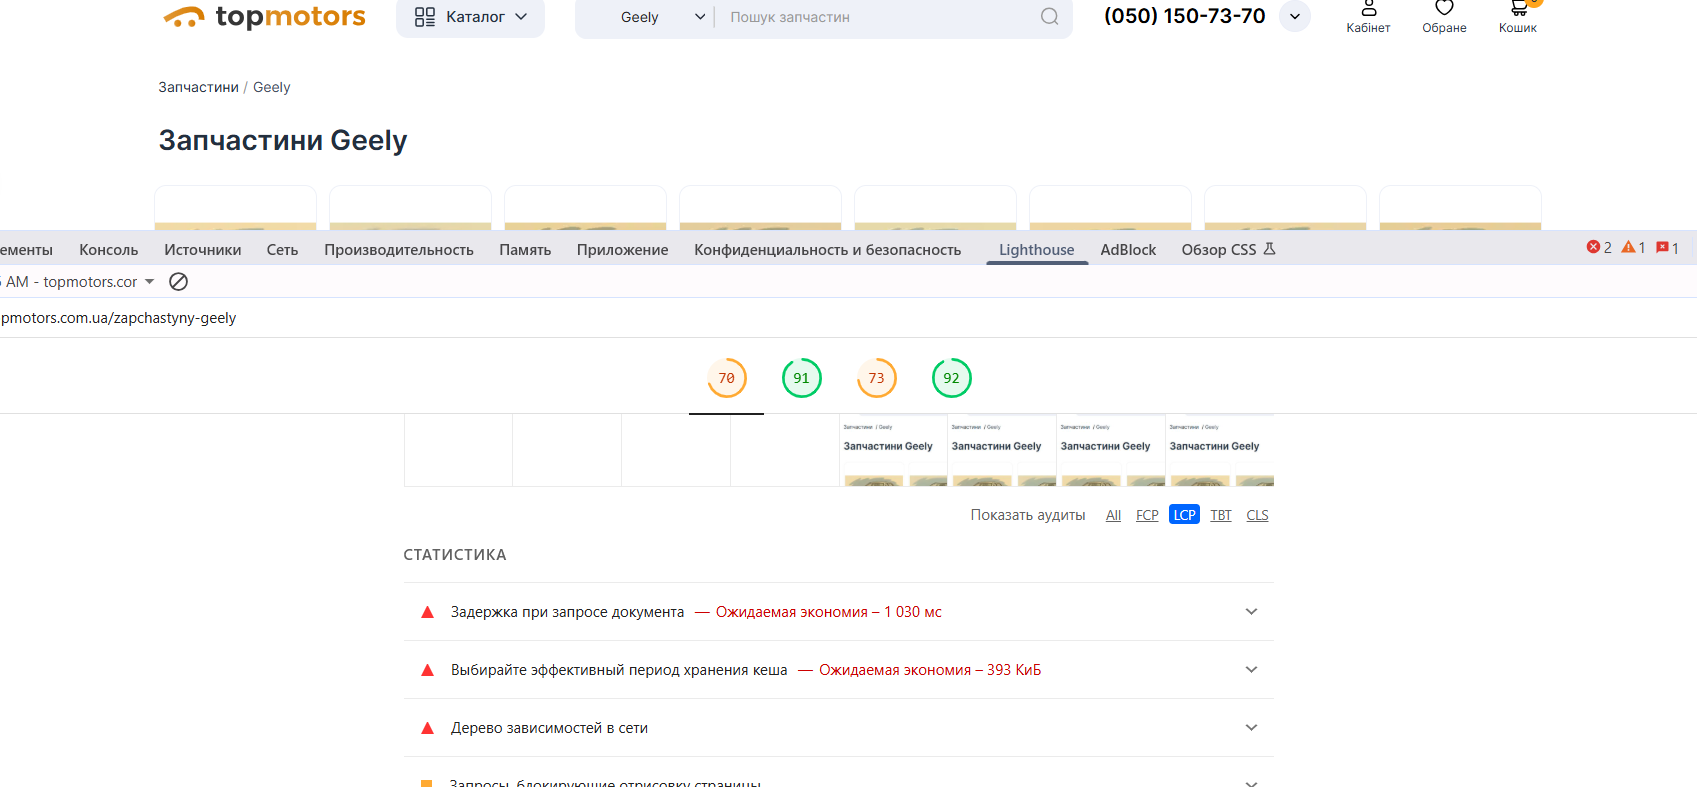Open Конфиденциальность и безопасность tab
The width and height of the screenshot is (1697, 787).
click(828, 250)
